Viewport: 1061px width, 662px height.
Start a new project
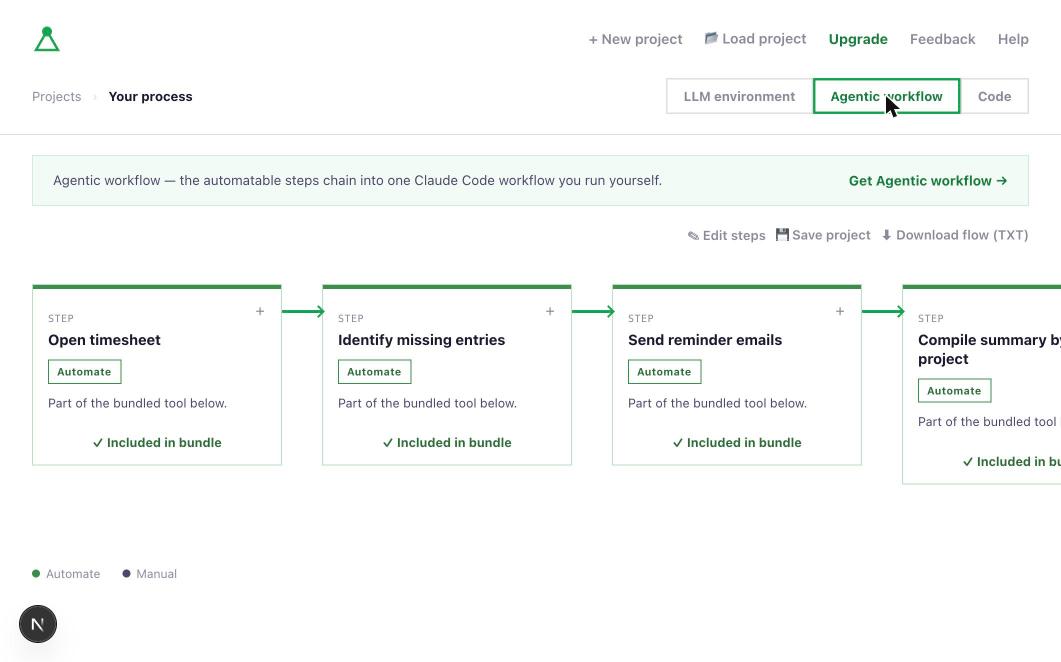[635, 39]
